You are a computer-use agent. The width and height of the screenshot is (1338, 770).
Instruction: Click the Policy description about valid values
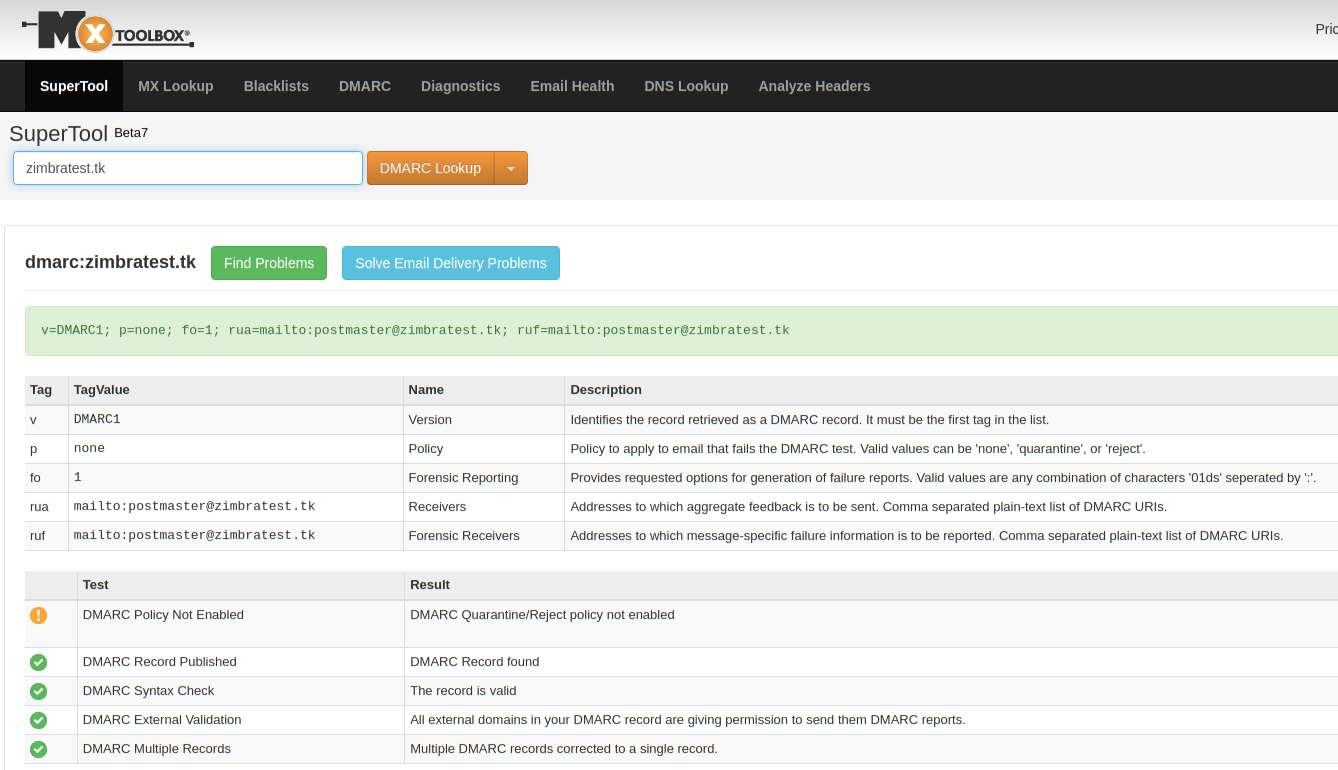pos(858,449)
